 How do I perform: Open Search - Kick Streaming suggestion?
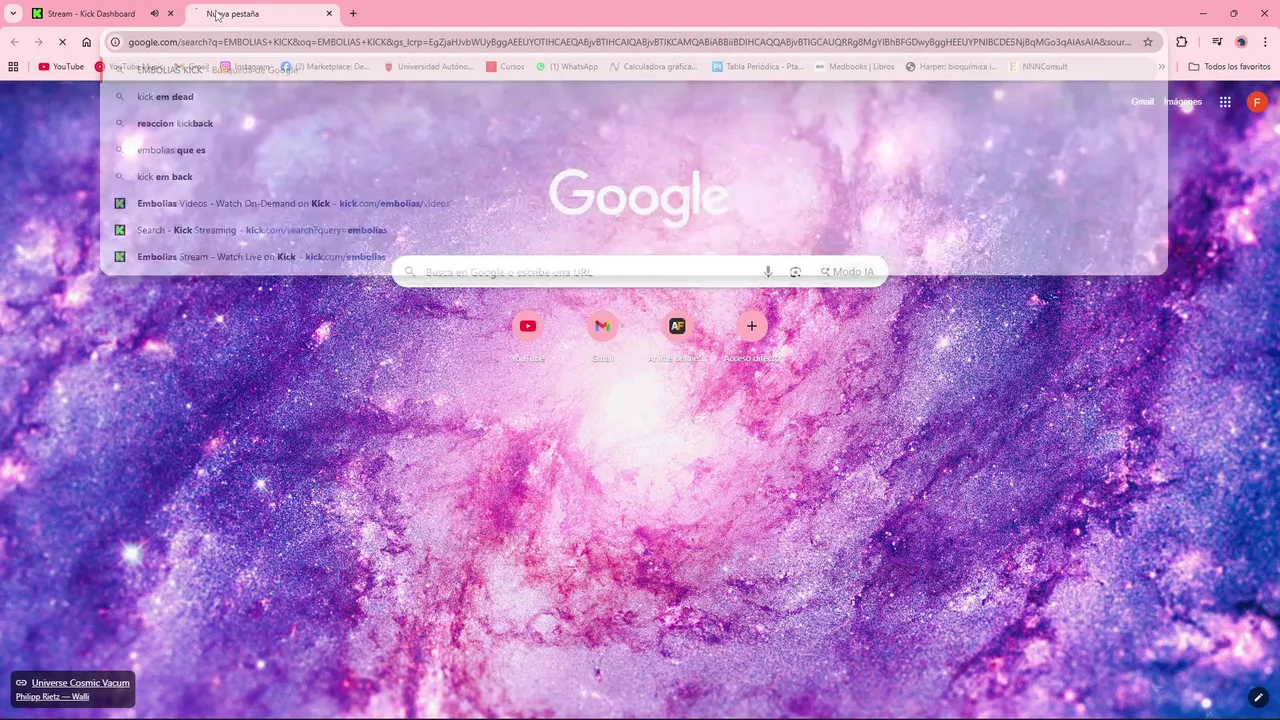(633, 230)
